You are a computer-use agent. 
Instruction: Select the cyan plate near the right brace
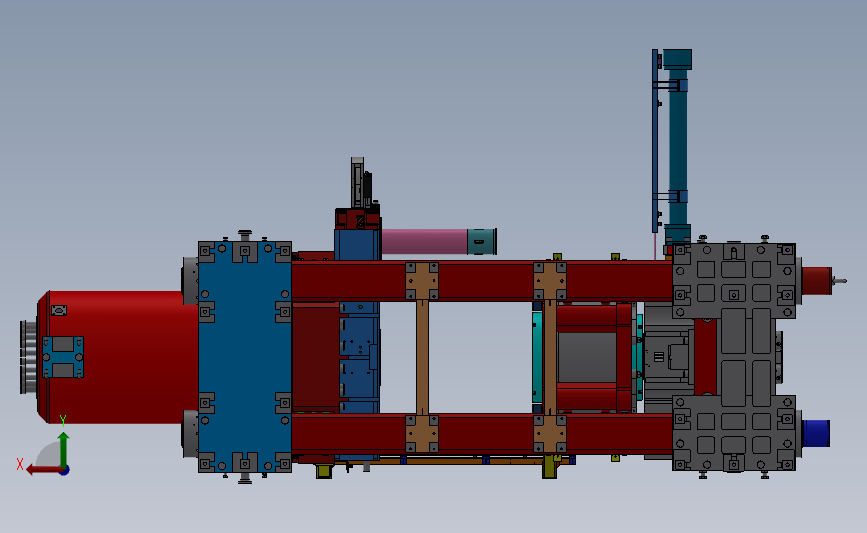(537, 357)
